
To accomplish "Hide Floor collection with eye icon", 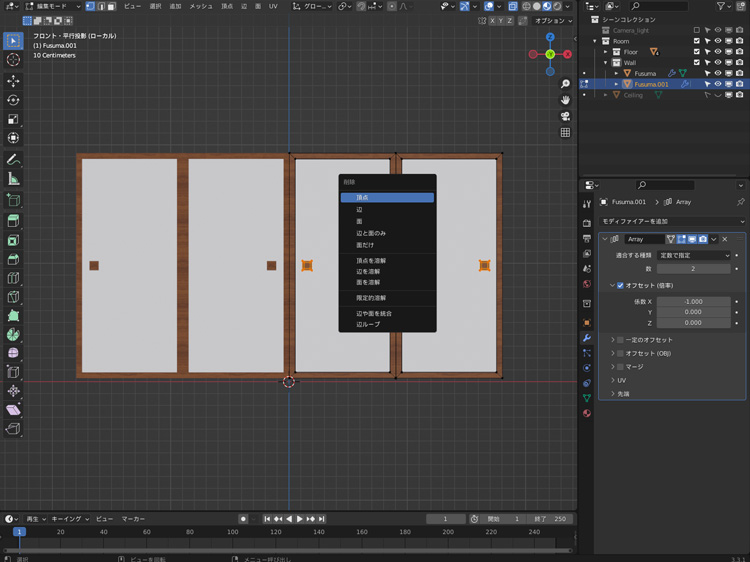I will (x=718, y=51).
